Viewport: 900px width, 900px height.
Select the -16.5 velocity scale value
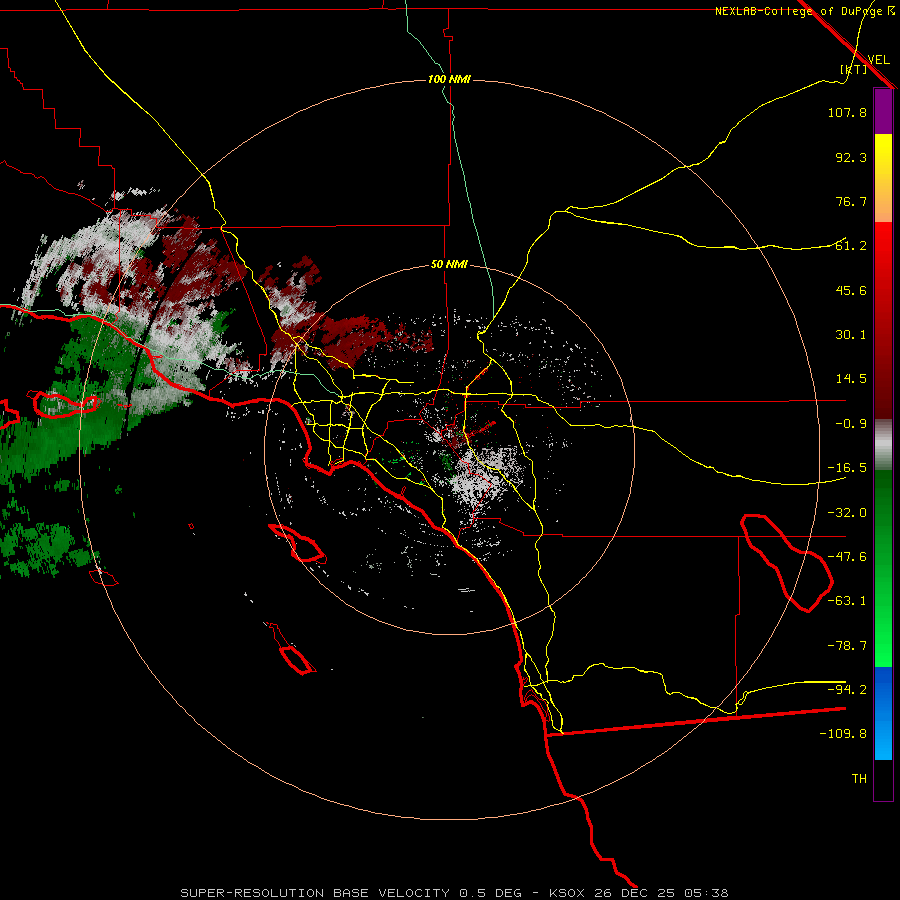pyautogui.click(x=847, y=468)
